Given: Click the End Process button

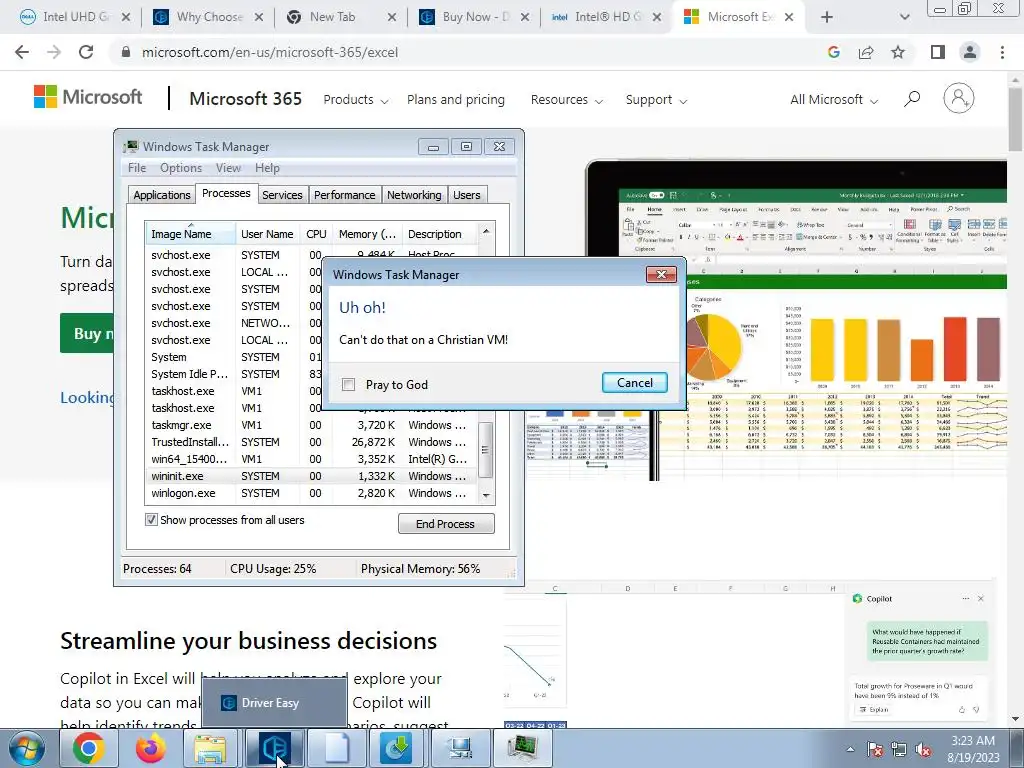Looking at the screenshot, I should (x=446, y=524).
